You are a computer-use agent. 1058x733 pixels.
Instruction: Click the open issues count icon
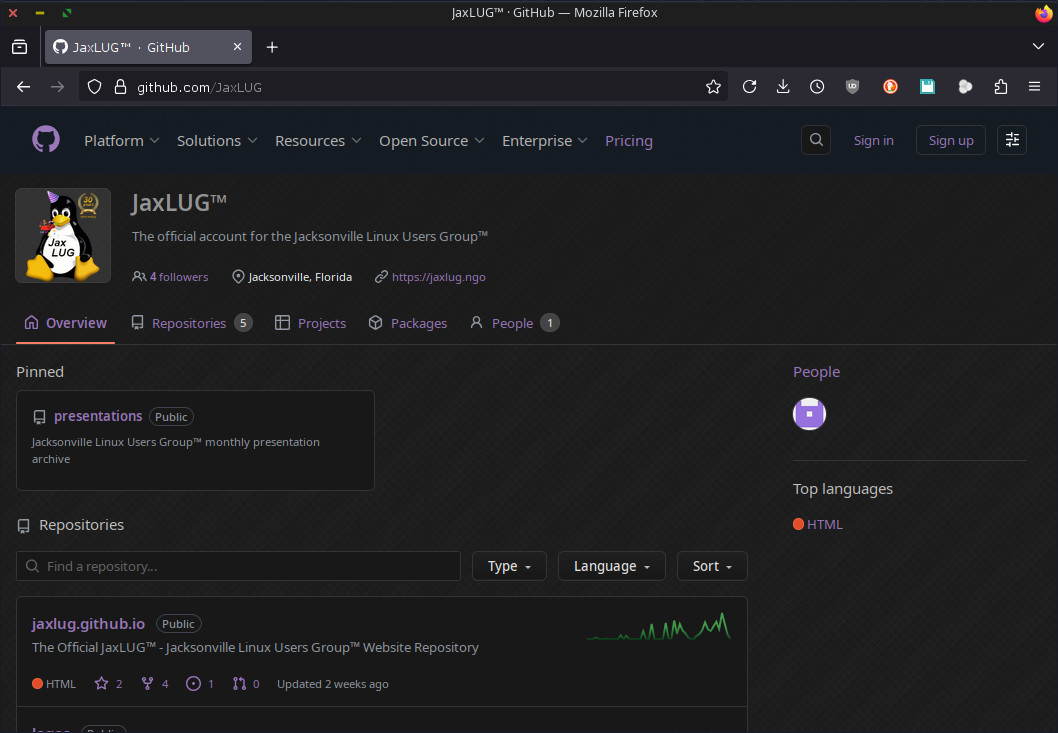tap(200, 684)
